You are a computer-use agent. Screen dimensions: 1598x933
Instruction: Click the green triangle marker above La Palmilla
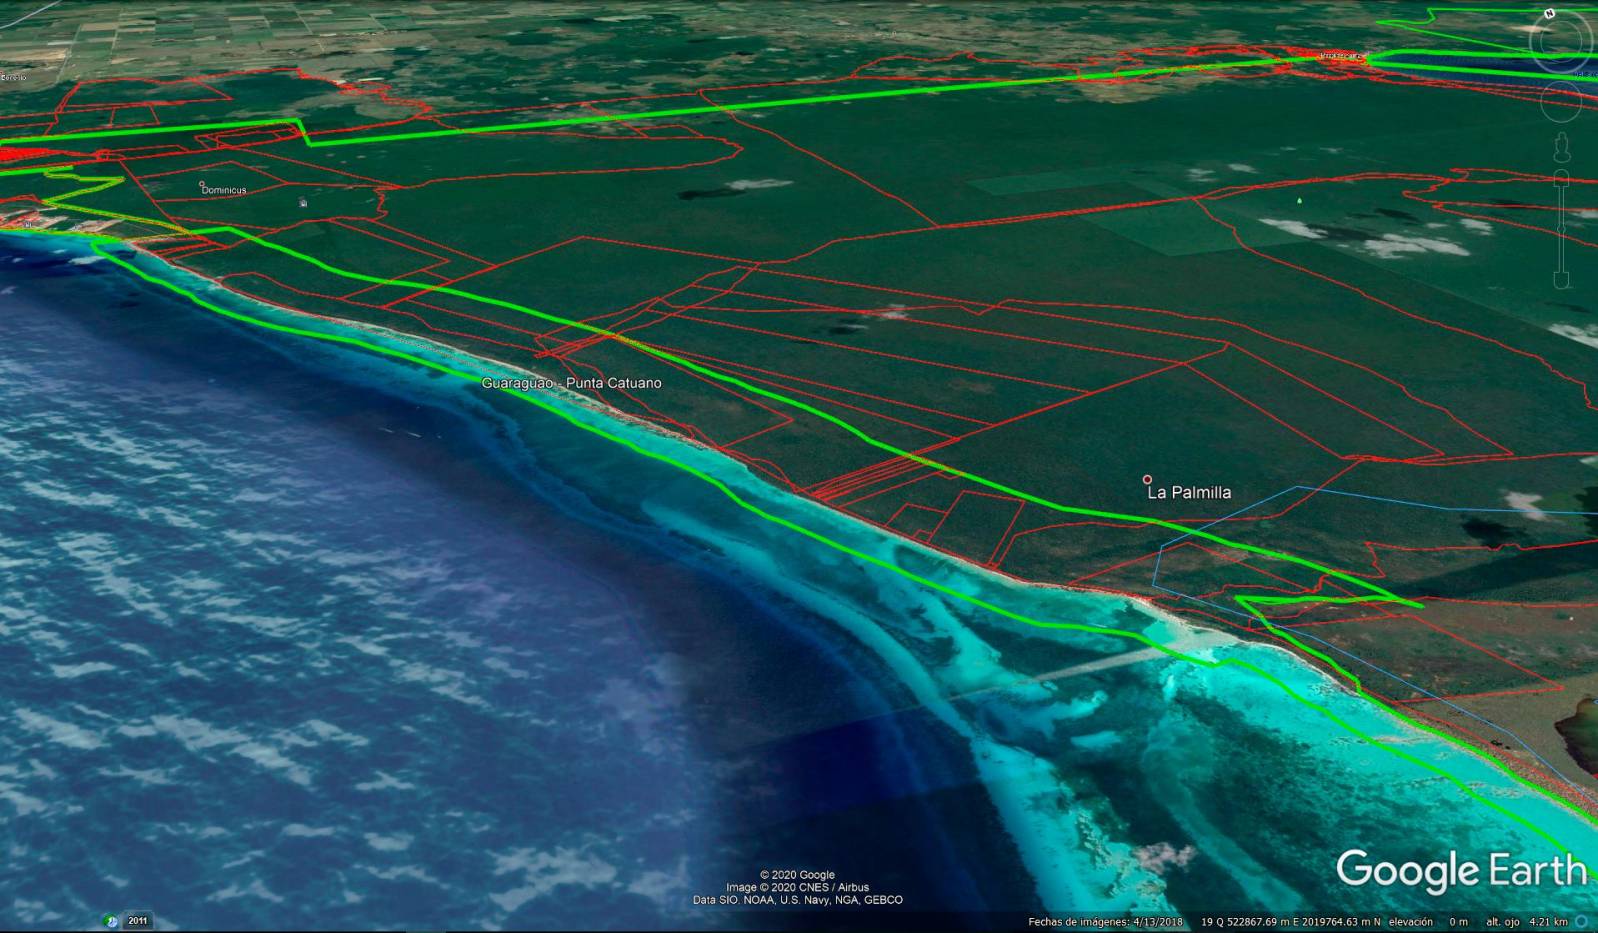[x=1299, y=200]
